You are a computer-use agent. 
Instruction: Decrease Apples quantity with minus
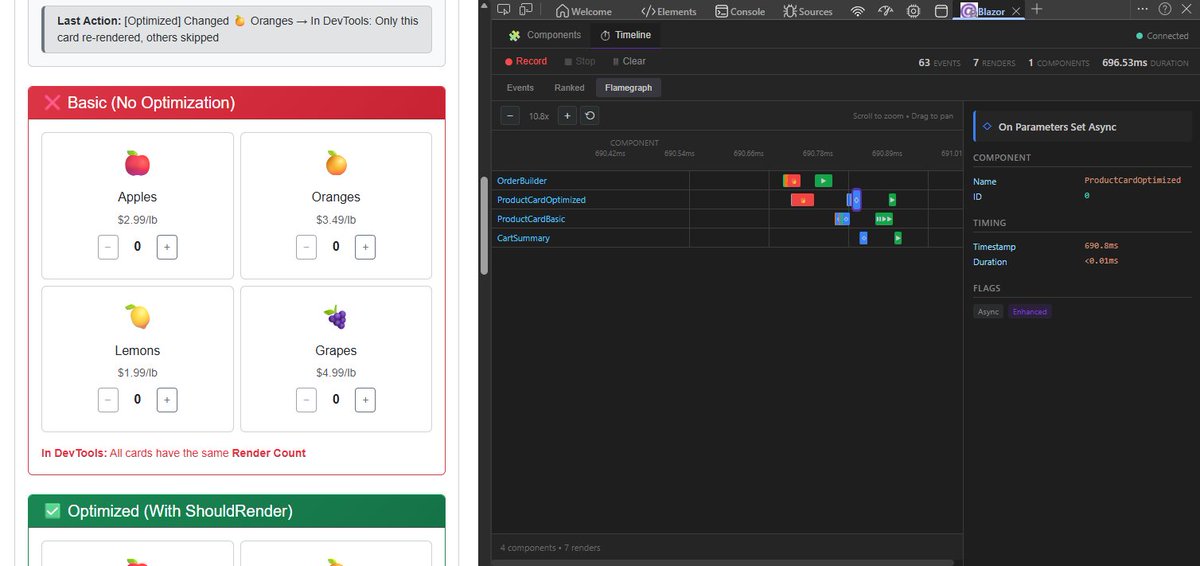point(108,246)
